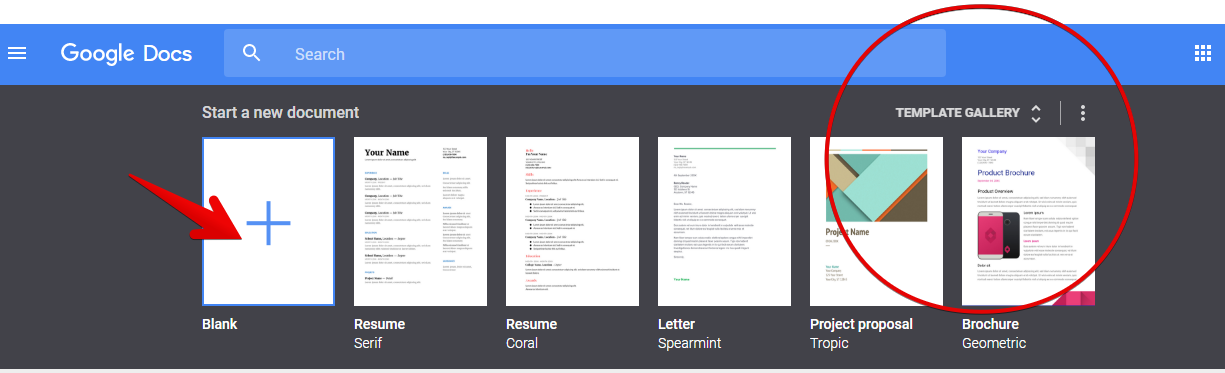
Task: Create a new Blank document
Action: [x=268, y=221]
